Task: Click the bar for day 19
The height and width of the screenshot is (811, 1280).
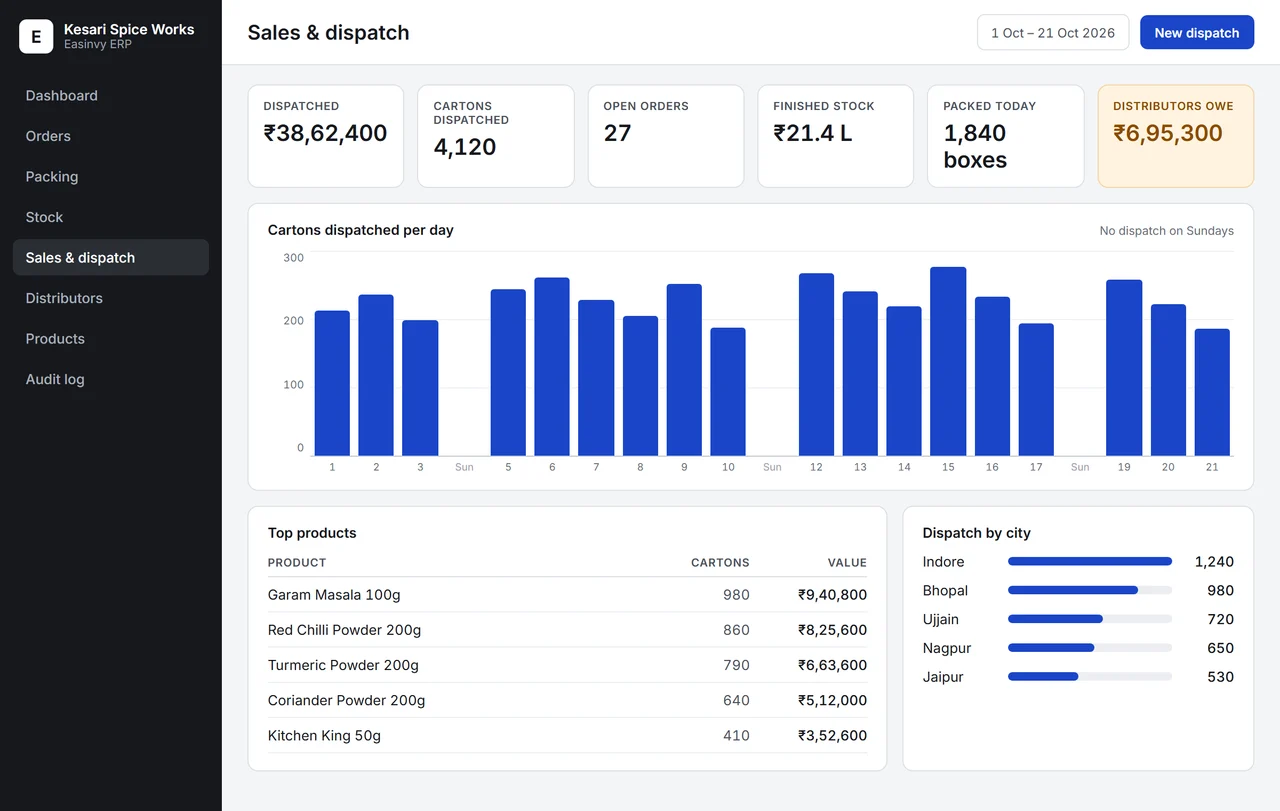Action: (x=1124, y=368)
